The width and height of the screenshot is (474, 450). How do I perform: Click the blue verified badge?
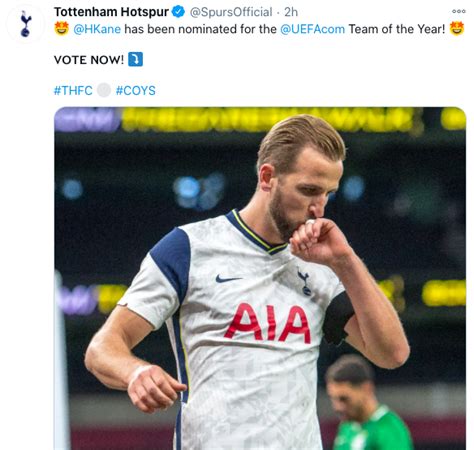178,12
